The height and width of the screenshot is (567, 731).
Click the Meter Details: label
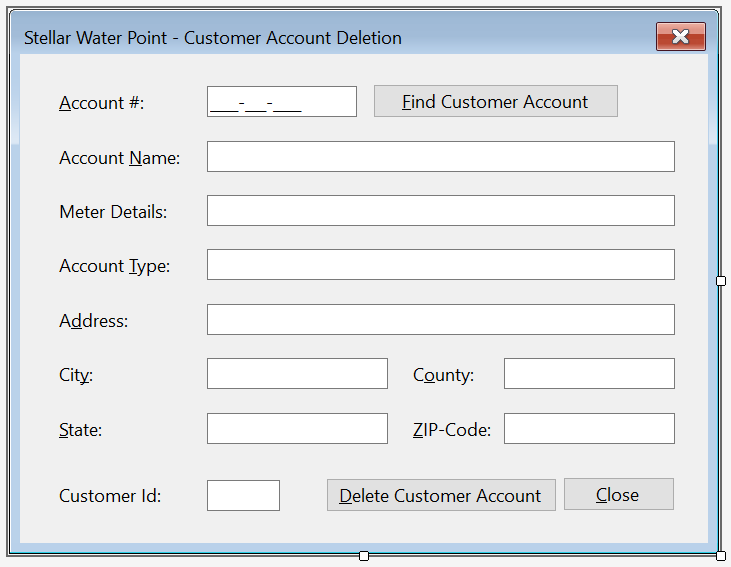pos(113,212)
